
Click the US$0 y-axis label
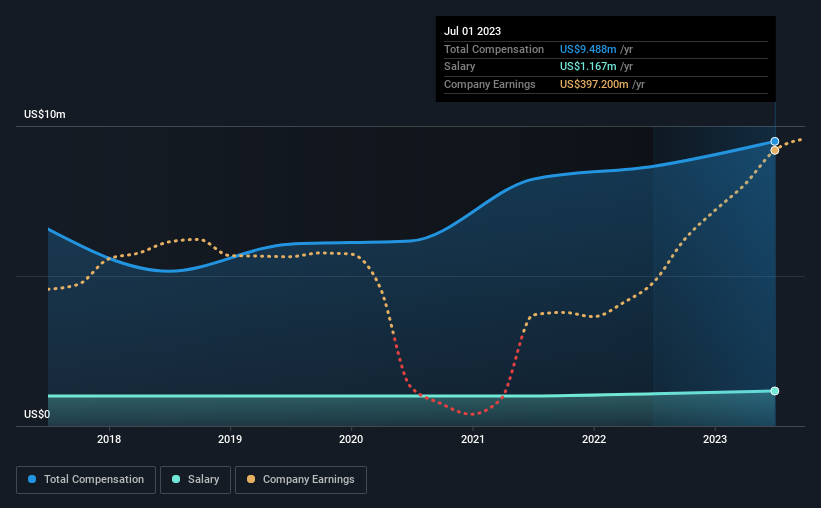click(x=37, y=414)
